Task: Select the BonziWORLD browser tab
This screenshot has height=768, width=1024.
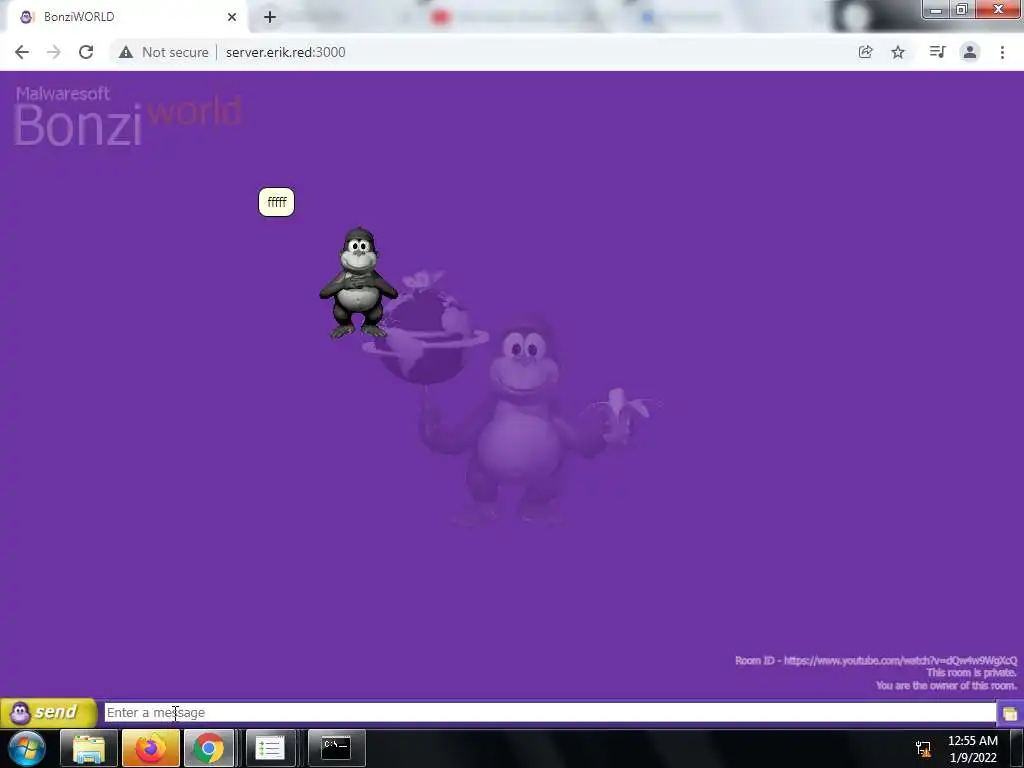Action: [x=127, y=17]
